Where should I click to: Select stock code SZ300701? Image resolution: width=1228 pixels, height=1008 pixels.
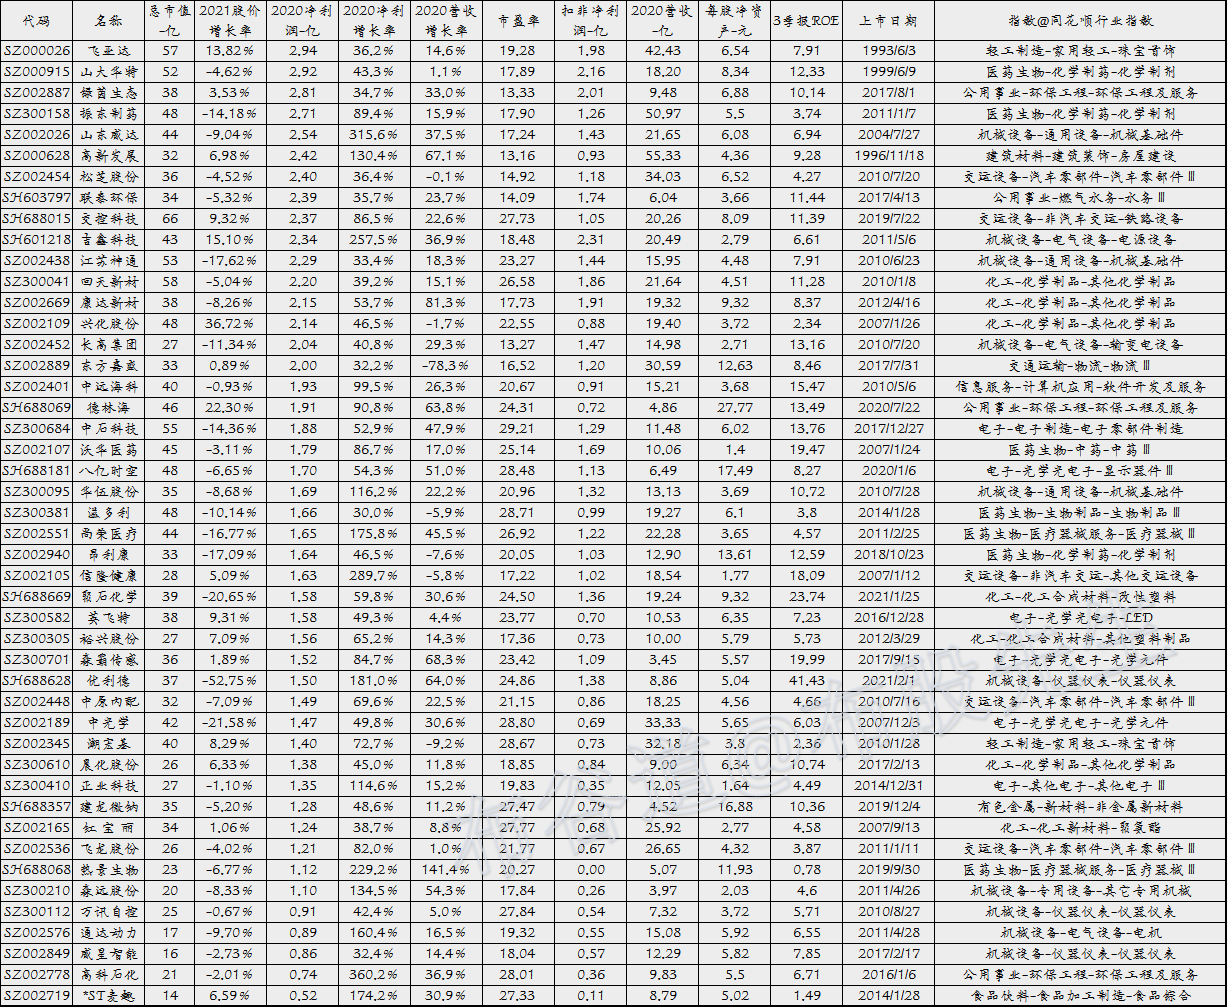(x=36, y=660)
